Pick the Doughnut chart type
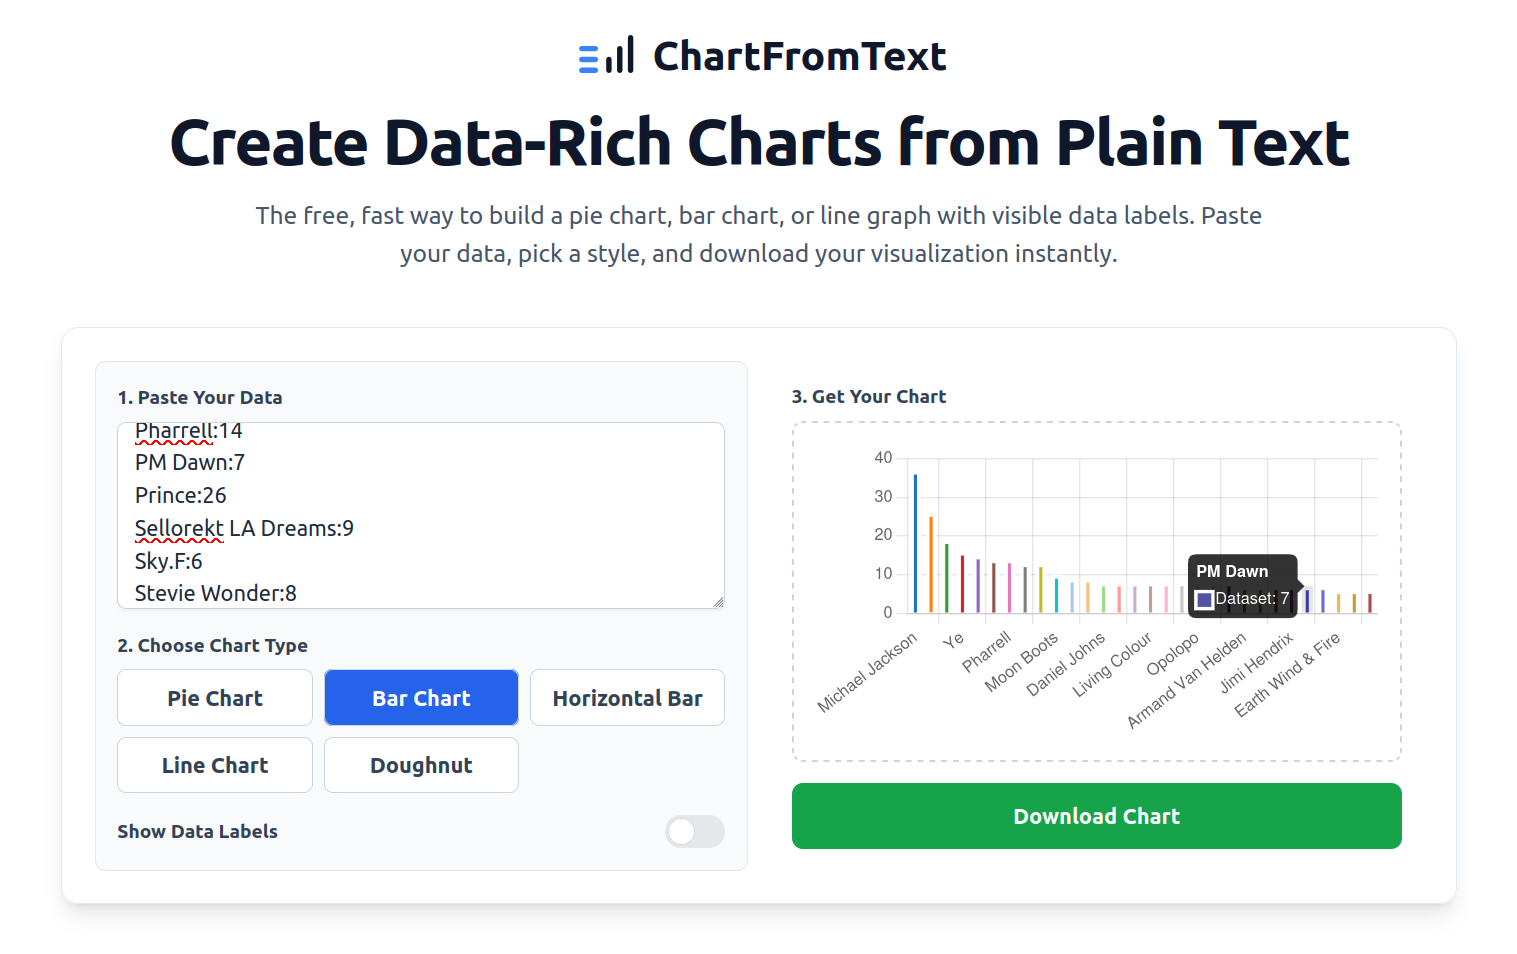This screenshot has height=954, width=1517. click(x=421, y=765)
